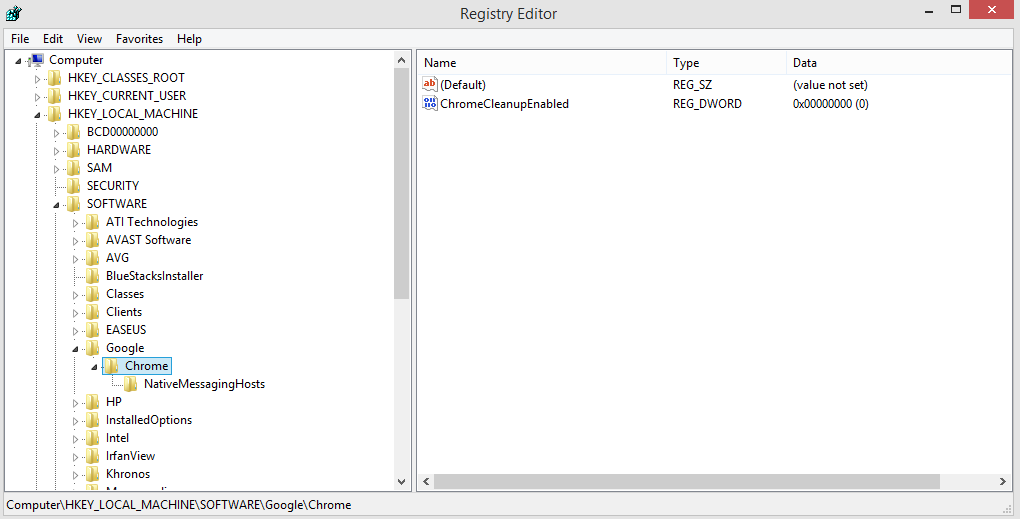The image size is (1020, 519).
Task: Collapse the Chrome key
Action: (94, 367)
